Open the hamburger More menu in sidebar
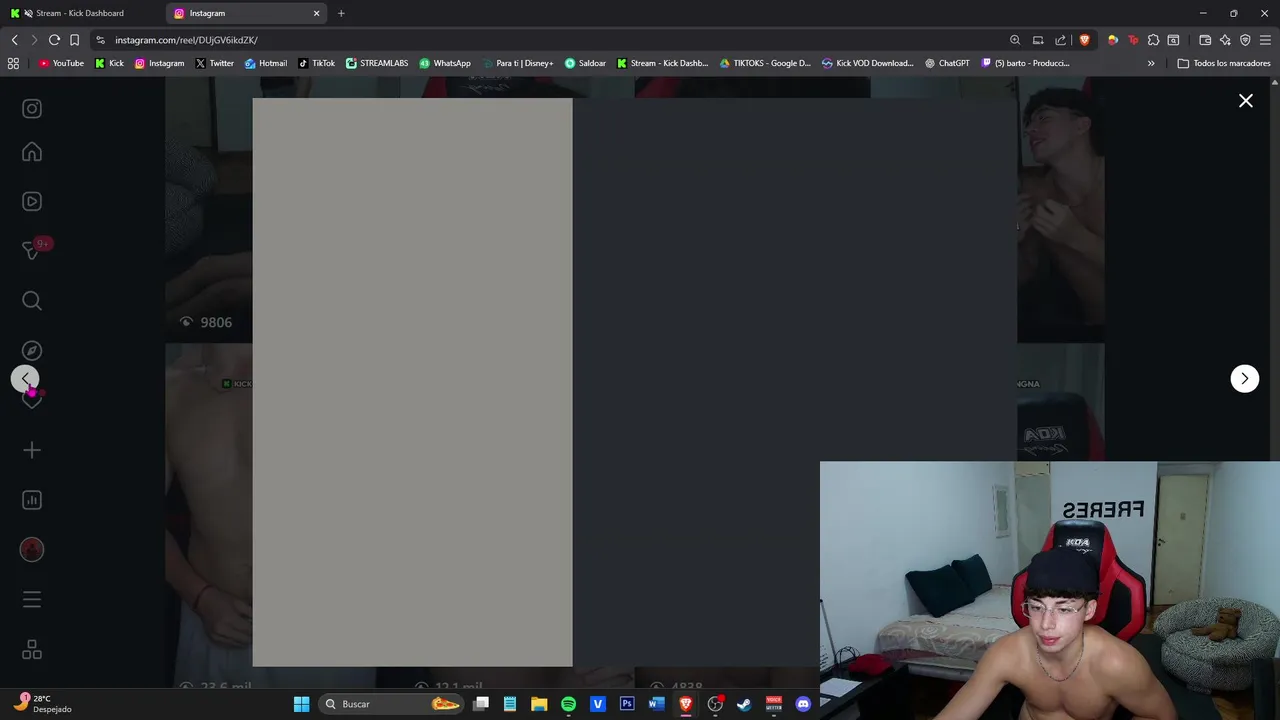This screenshot has width=1280, height=720. [32, 599]
